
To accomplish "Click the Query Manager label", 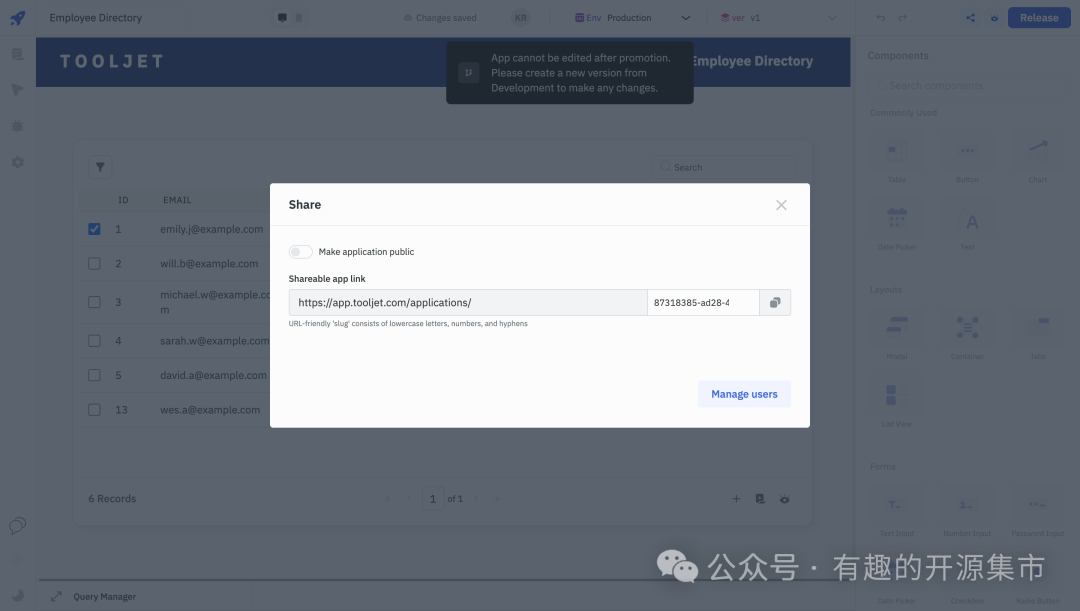I will click(105, 597).
